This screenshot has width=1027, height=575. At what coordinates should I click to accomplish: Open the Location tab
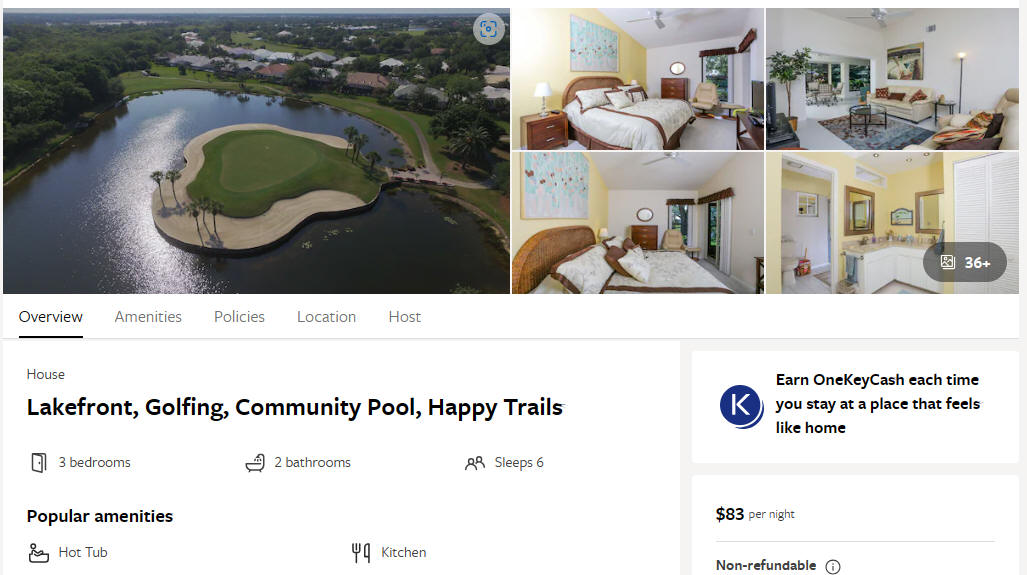(326, 317)
